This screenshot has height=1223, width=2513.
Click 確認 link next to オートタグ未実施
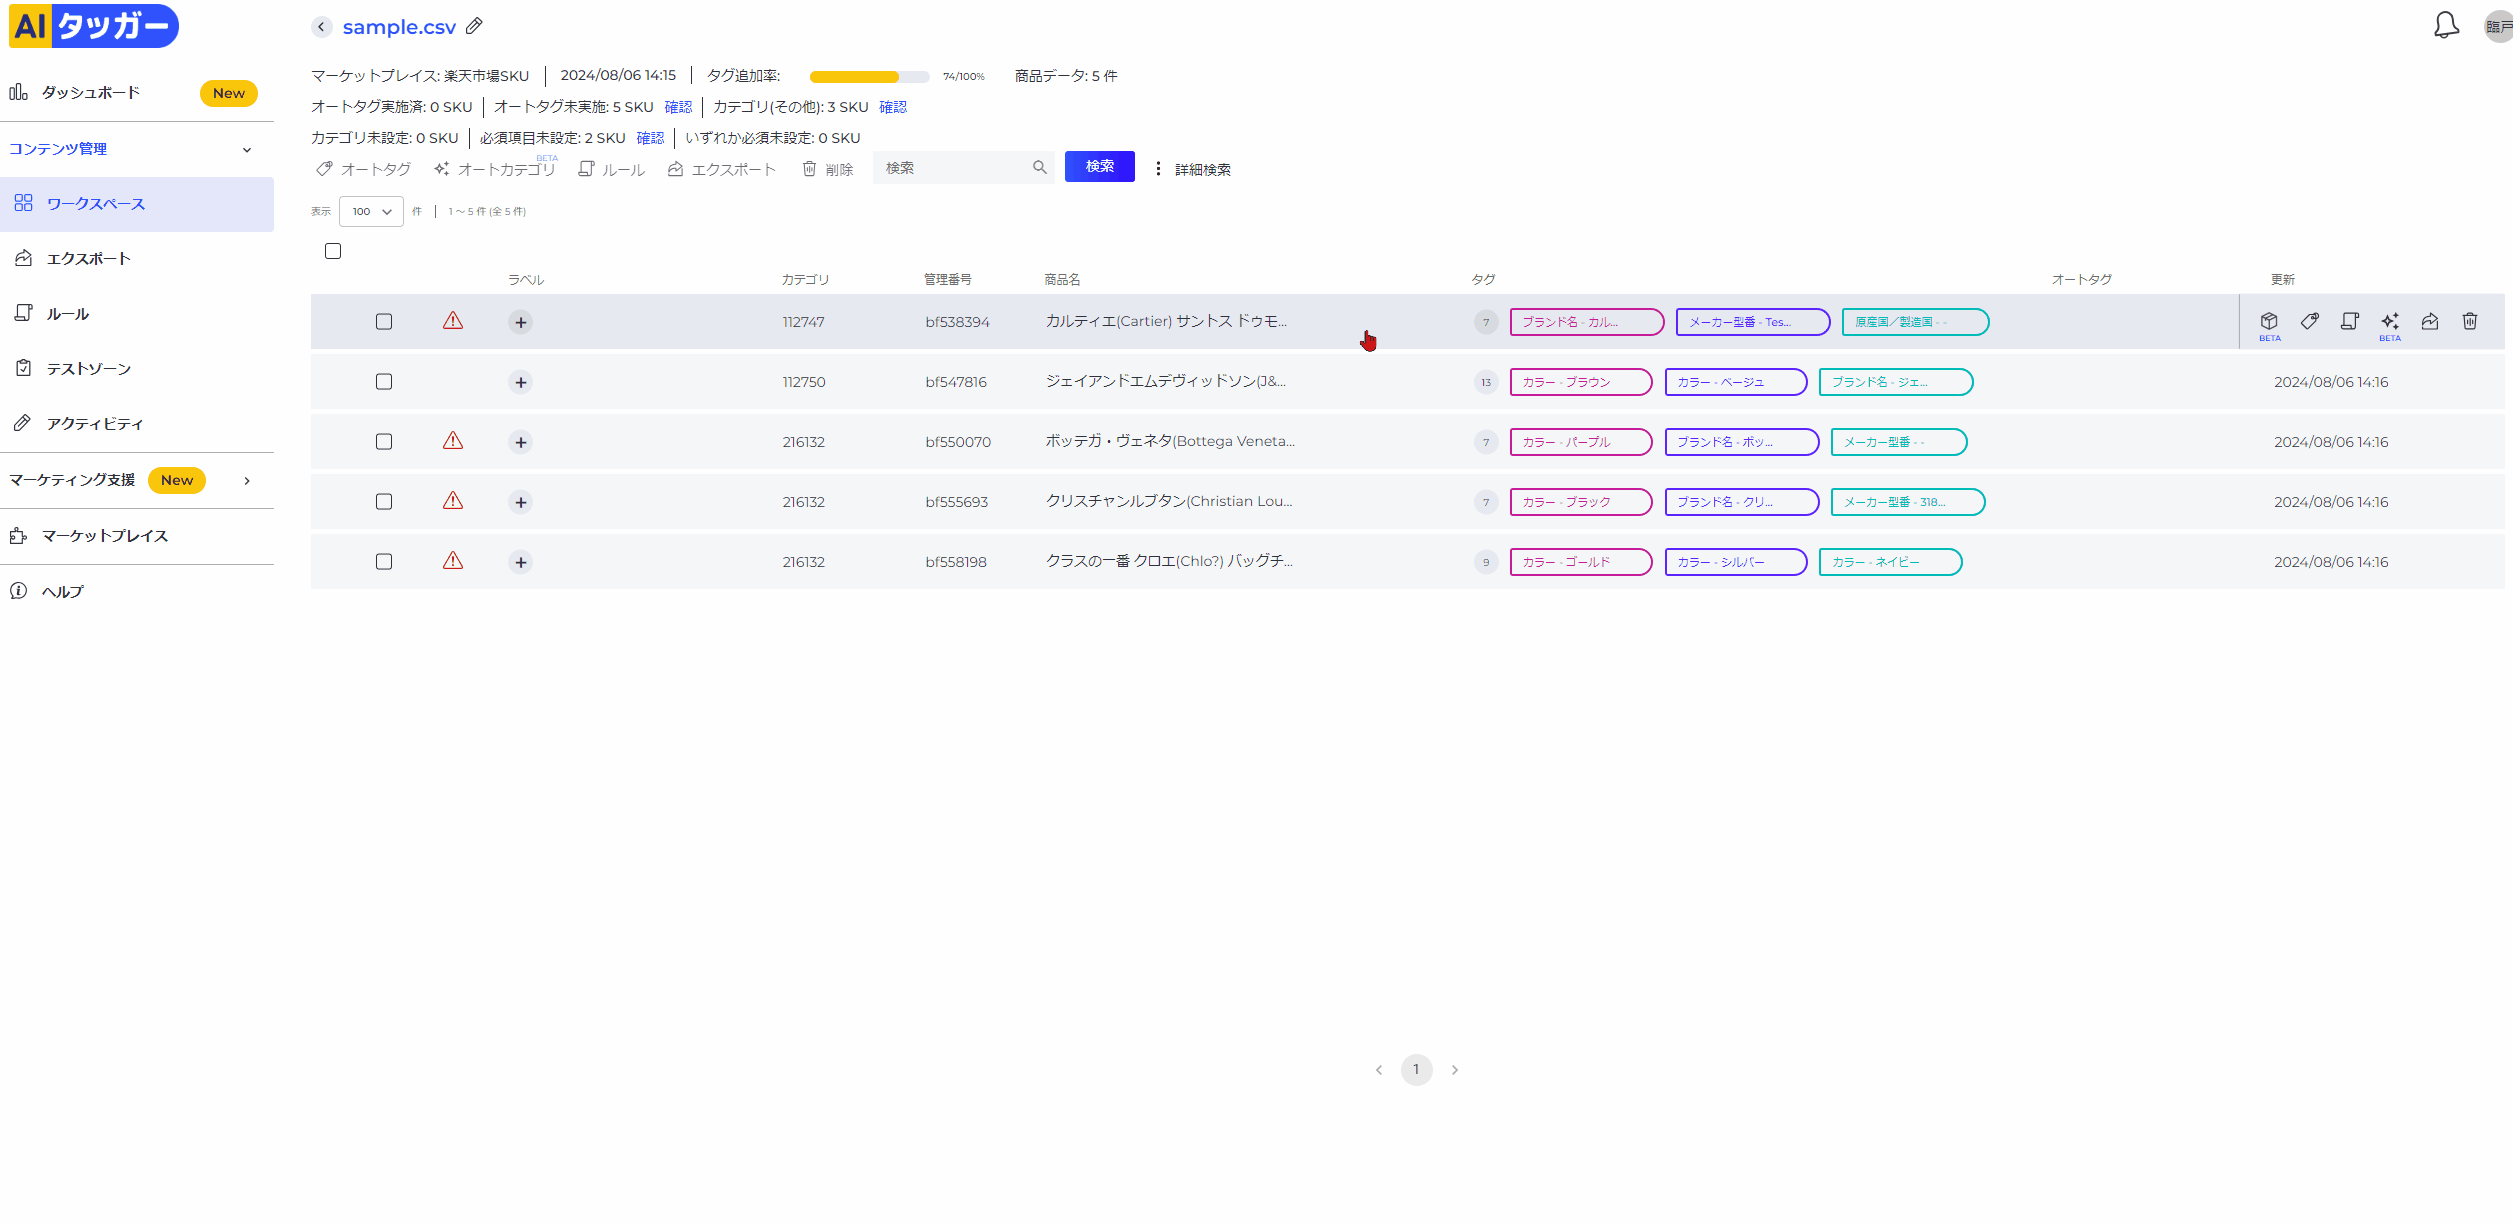[678, 107]
